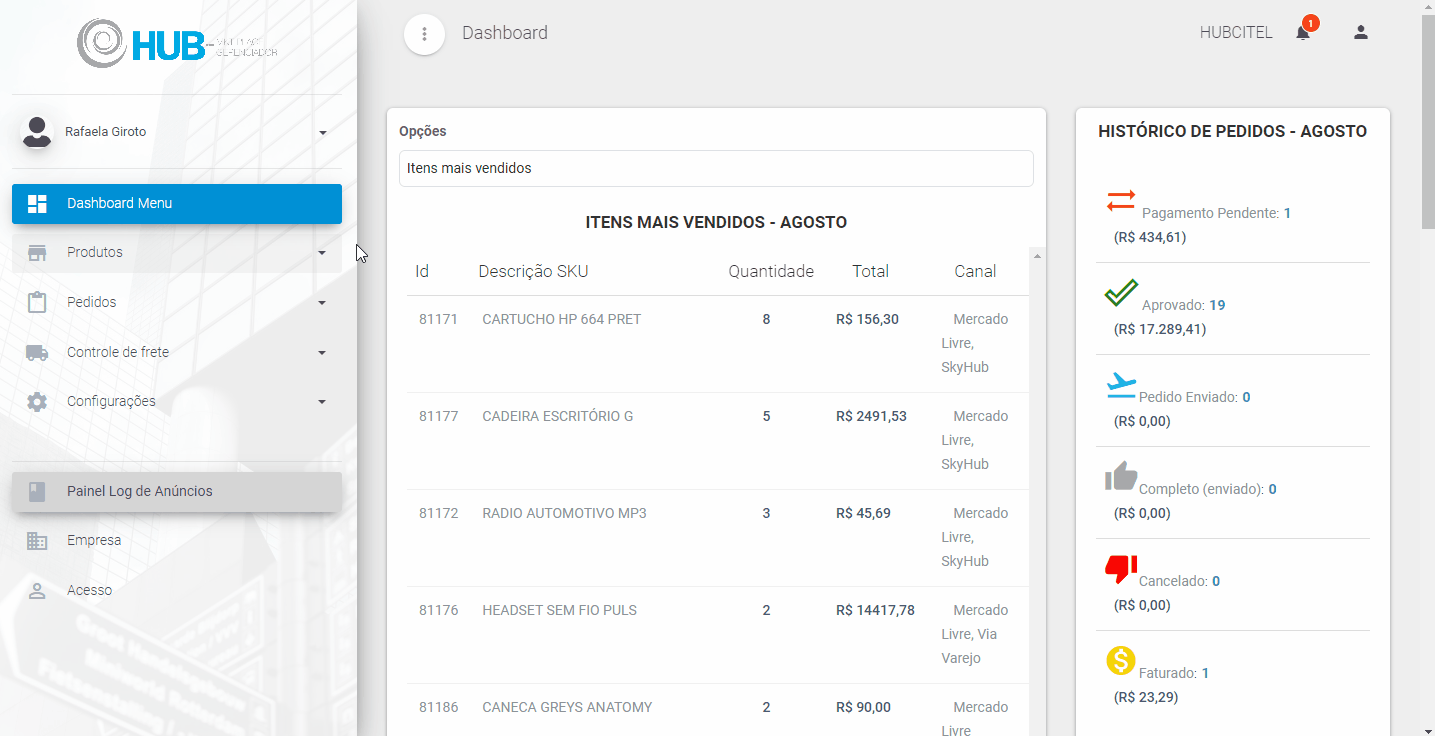Expand the Controle de frete menu
1435x736 pixels.
[x=177, y=352]
